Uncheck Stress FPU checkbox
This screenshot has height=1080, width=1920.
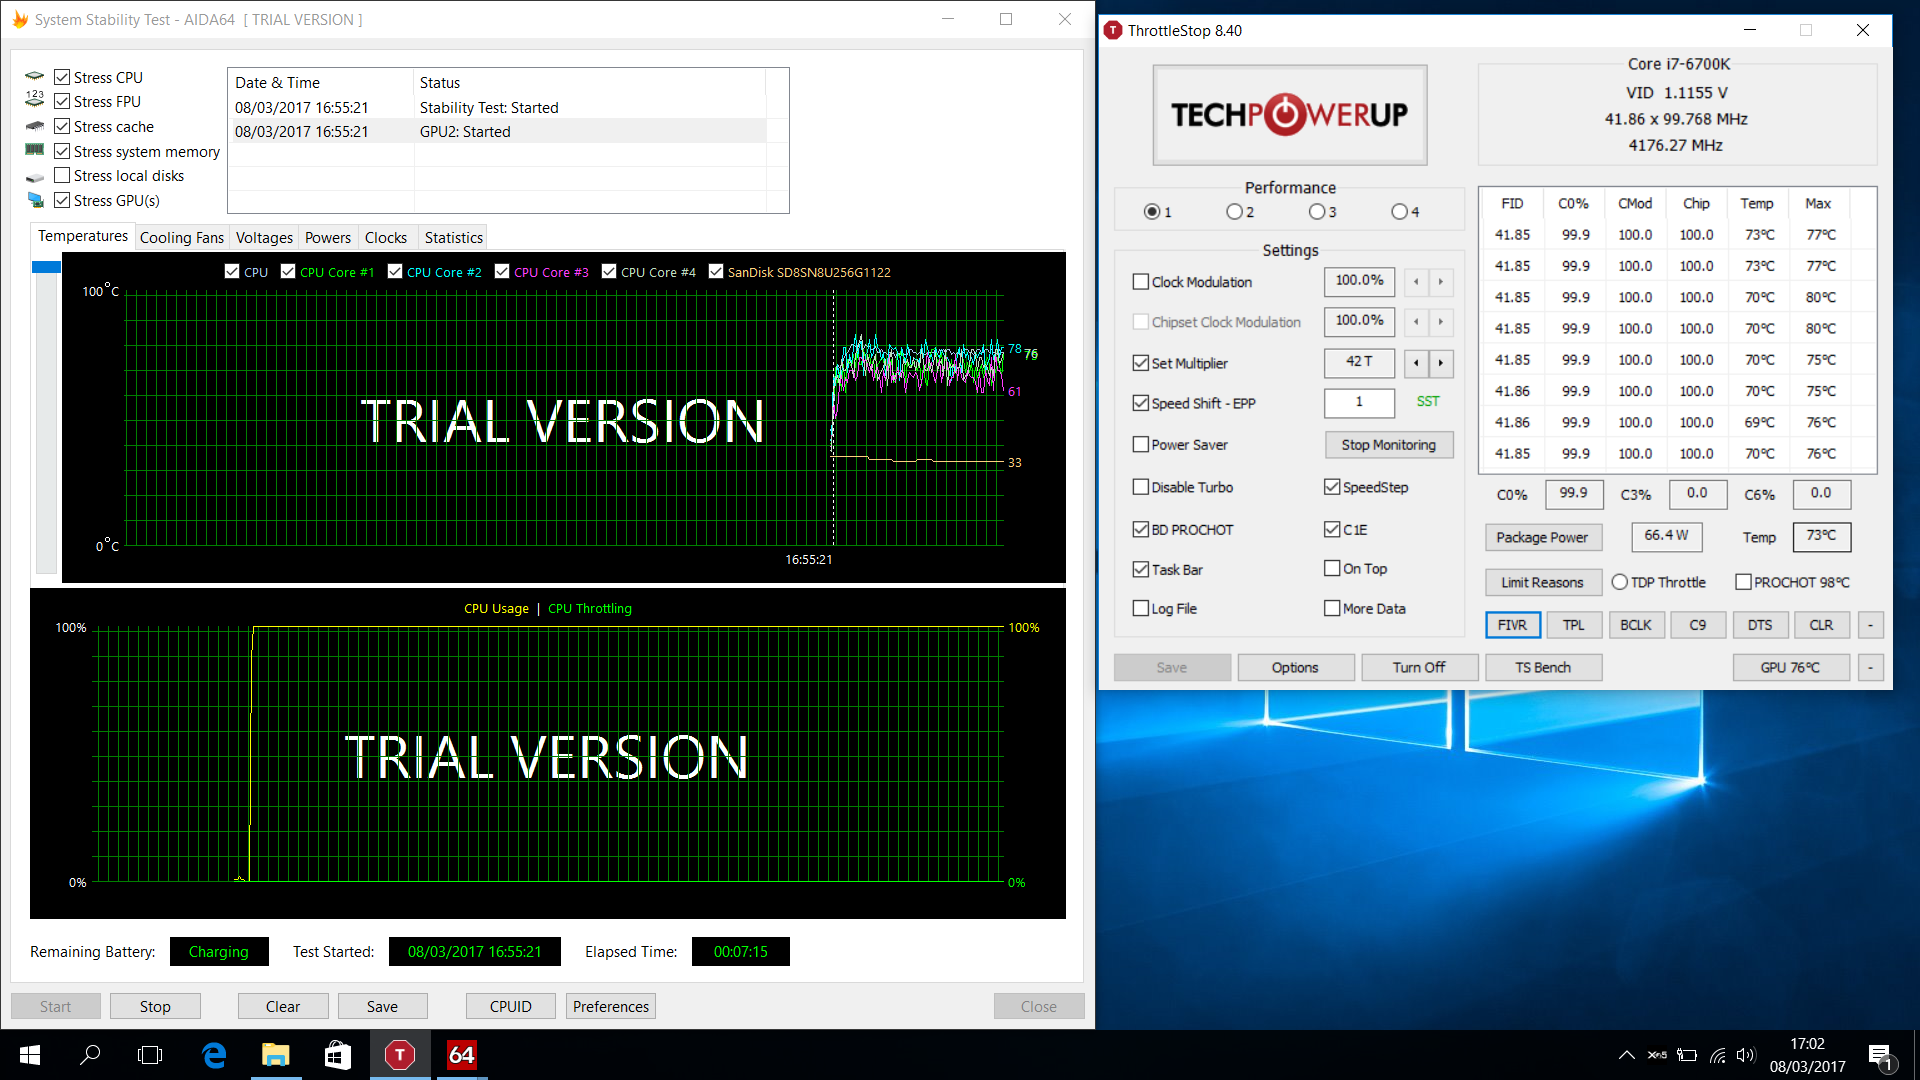(62, 101)
